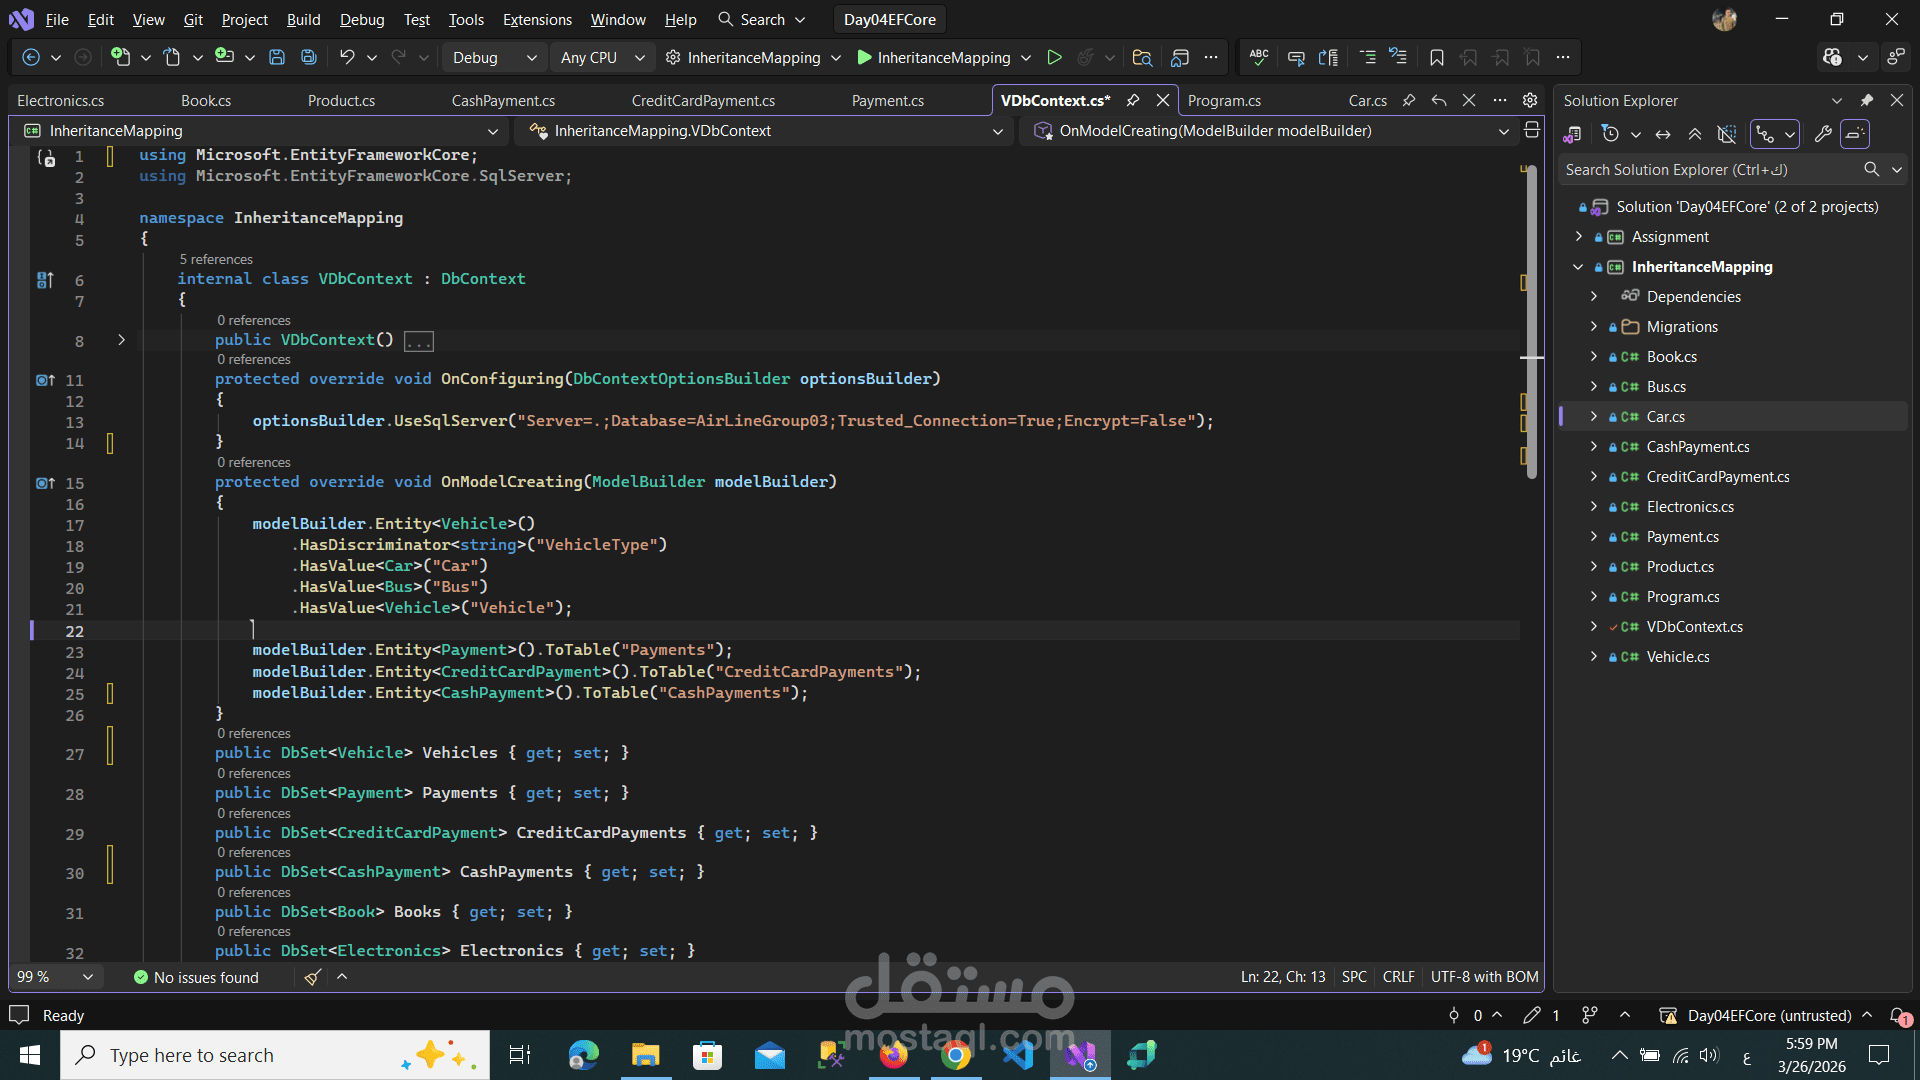The width and height of the screenshot is (1920, 1080).
Task: Click the Undo icon in the toolbar
Action: pyautogui.click(x=345, y=57)
